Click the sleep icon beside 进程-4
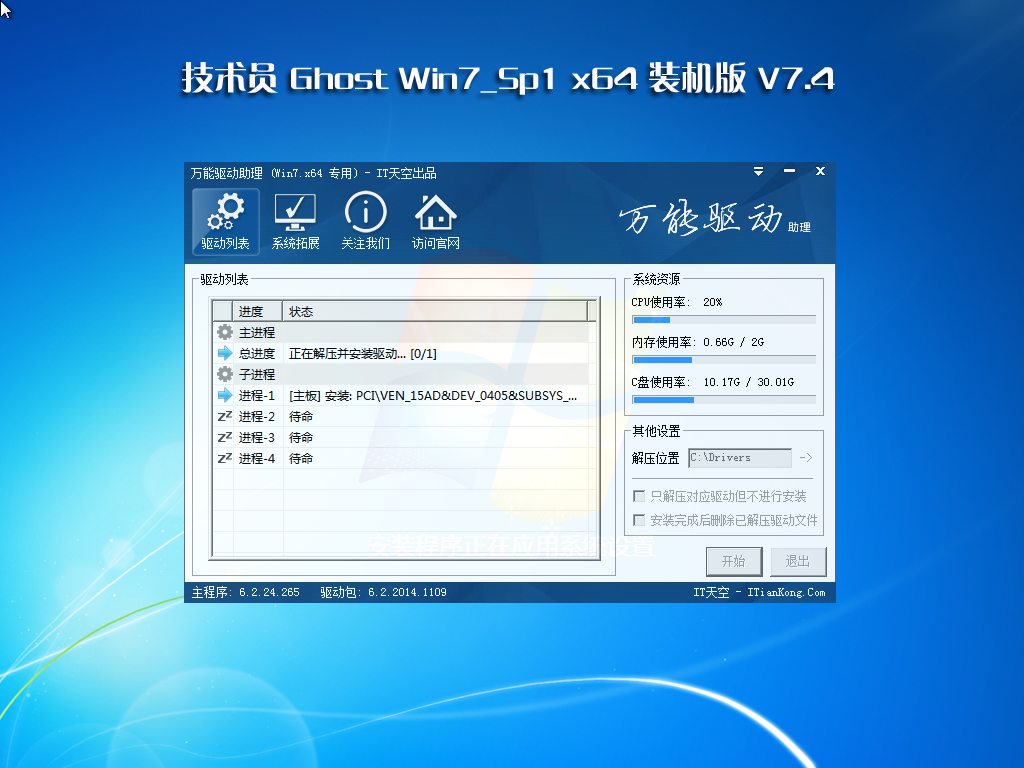 (225, 458)
